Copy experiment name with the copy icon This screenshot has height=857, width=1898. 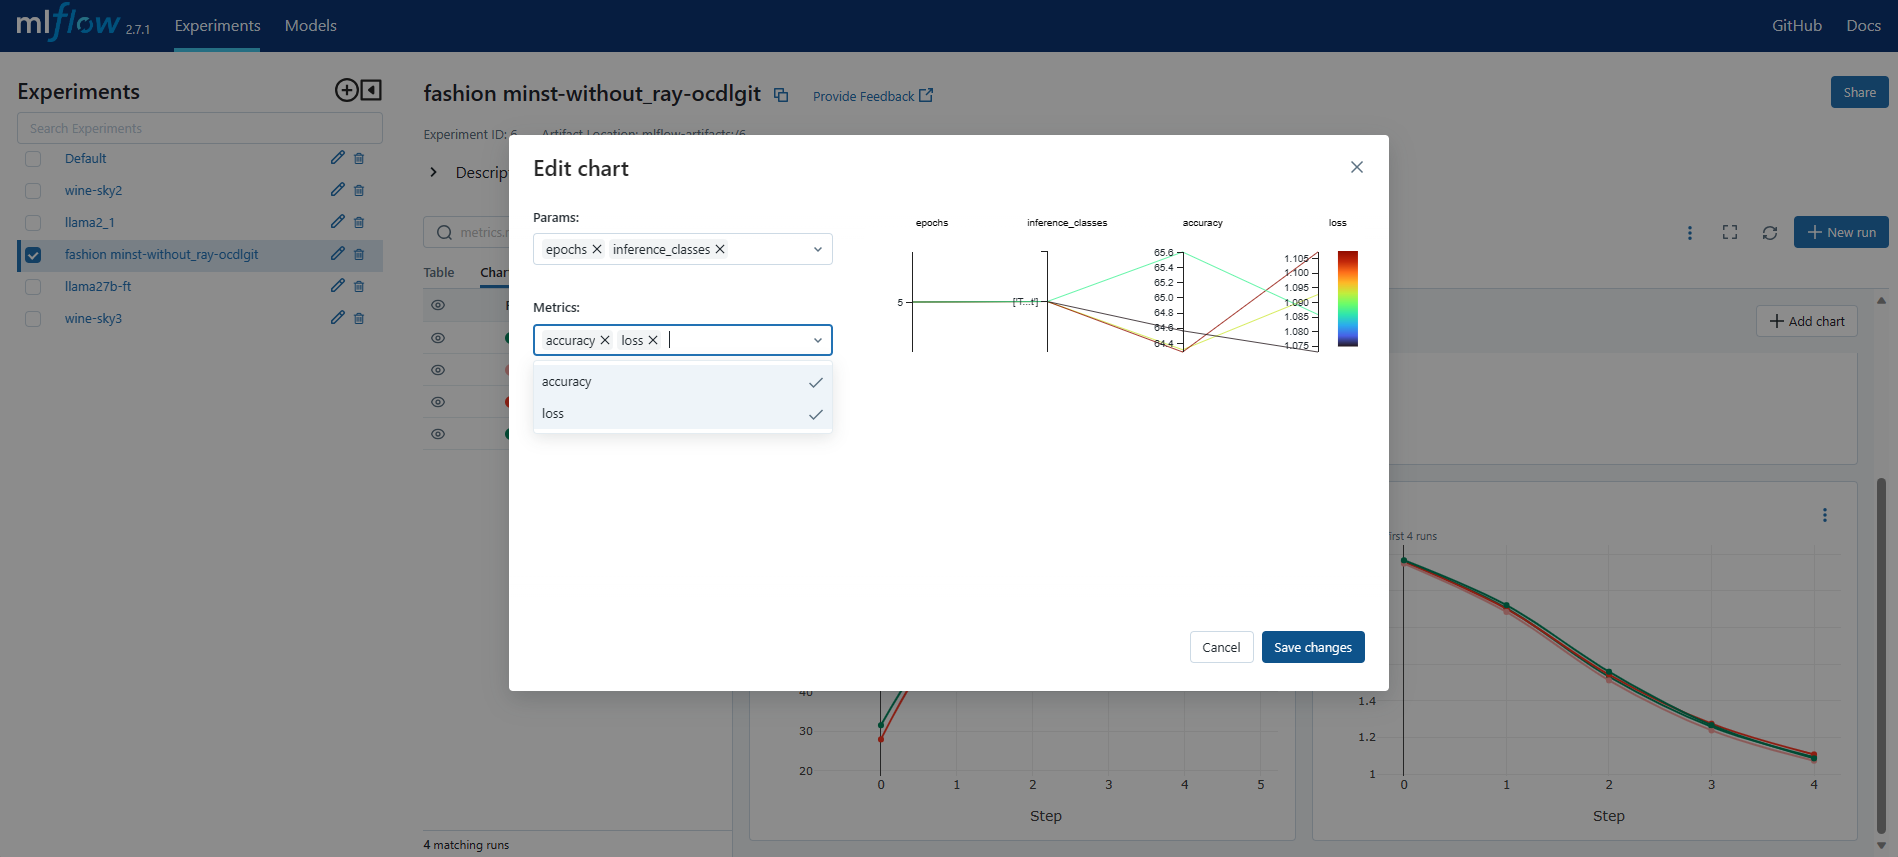(x=781, y=95)
